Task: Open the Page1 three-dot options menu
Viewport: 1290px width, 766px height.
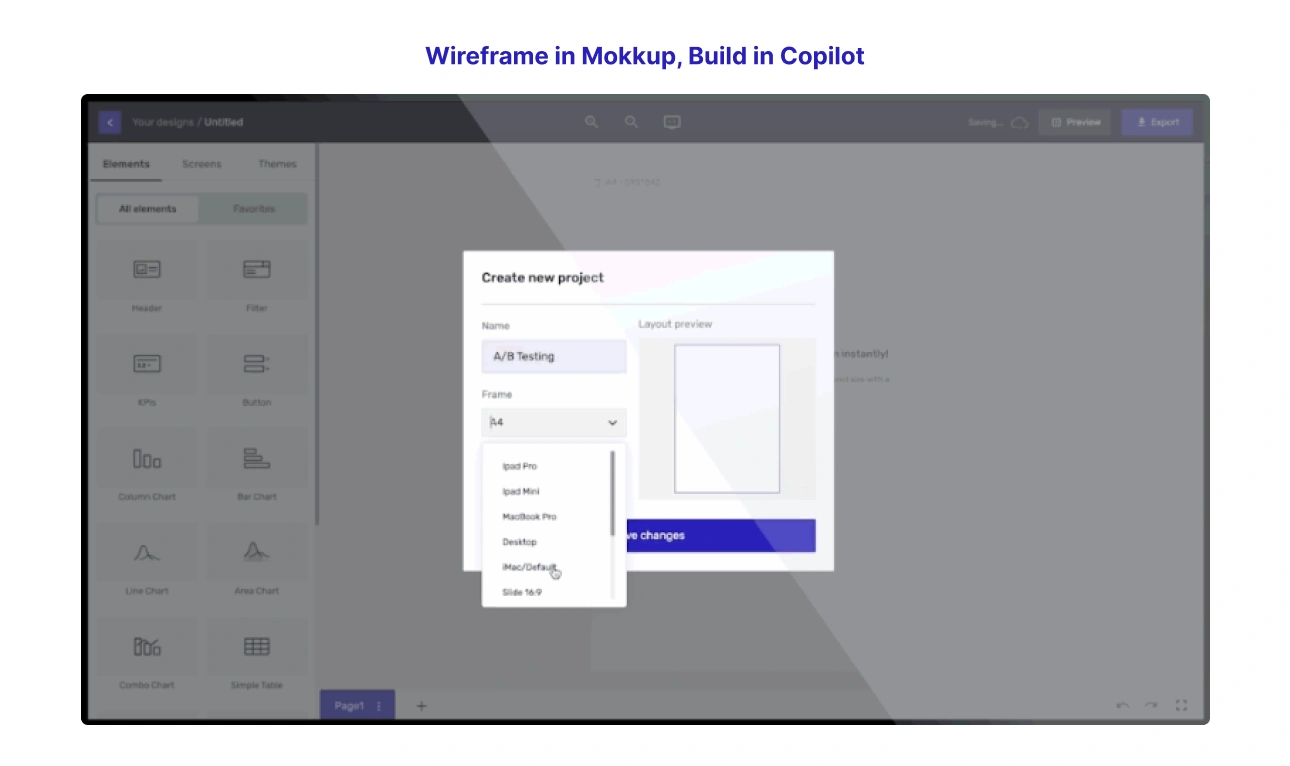Action: 379,706
